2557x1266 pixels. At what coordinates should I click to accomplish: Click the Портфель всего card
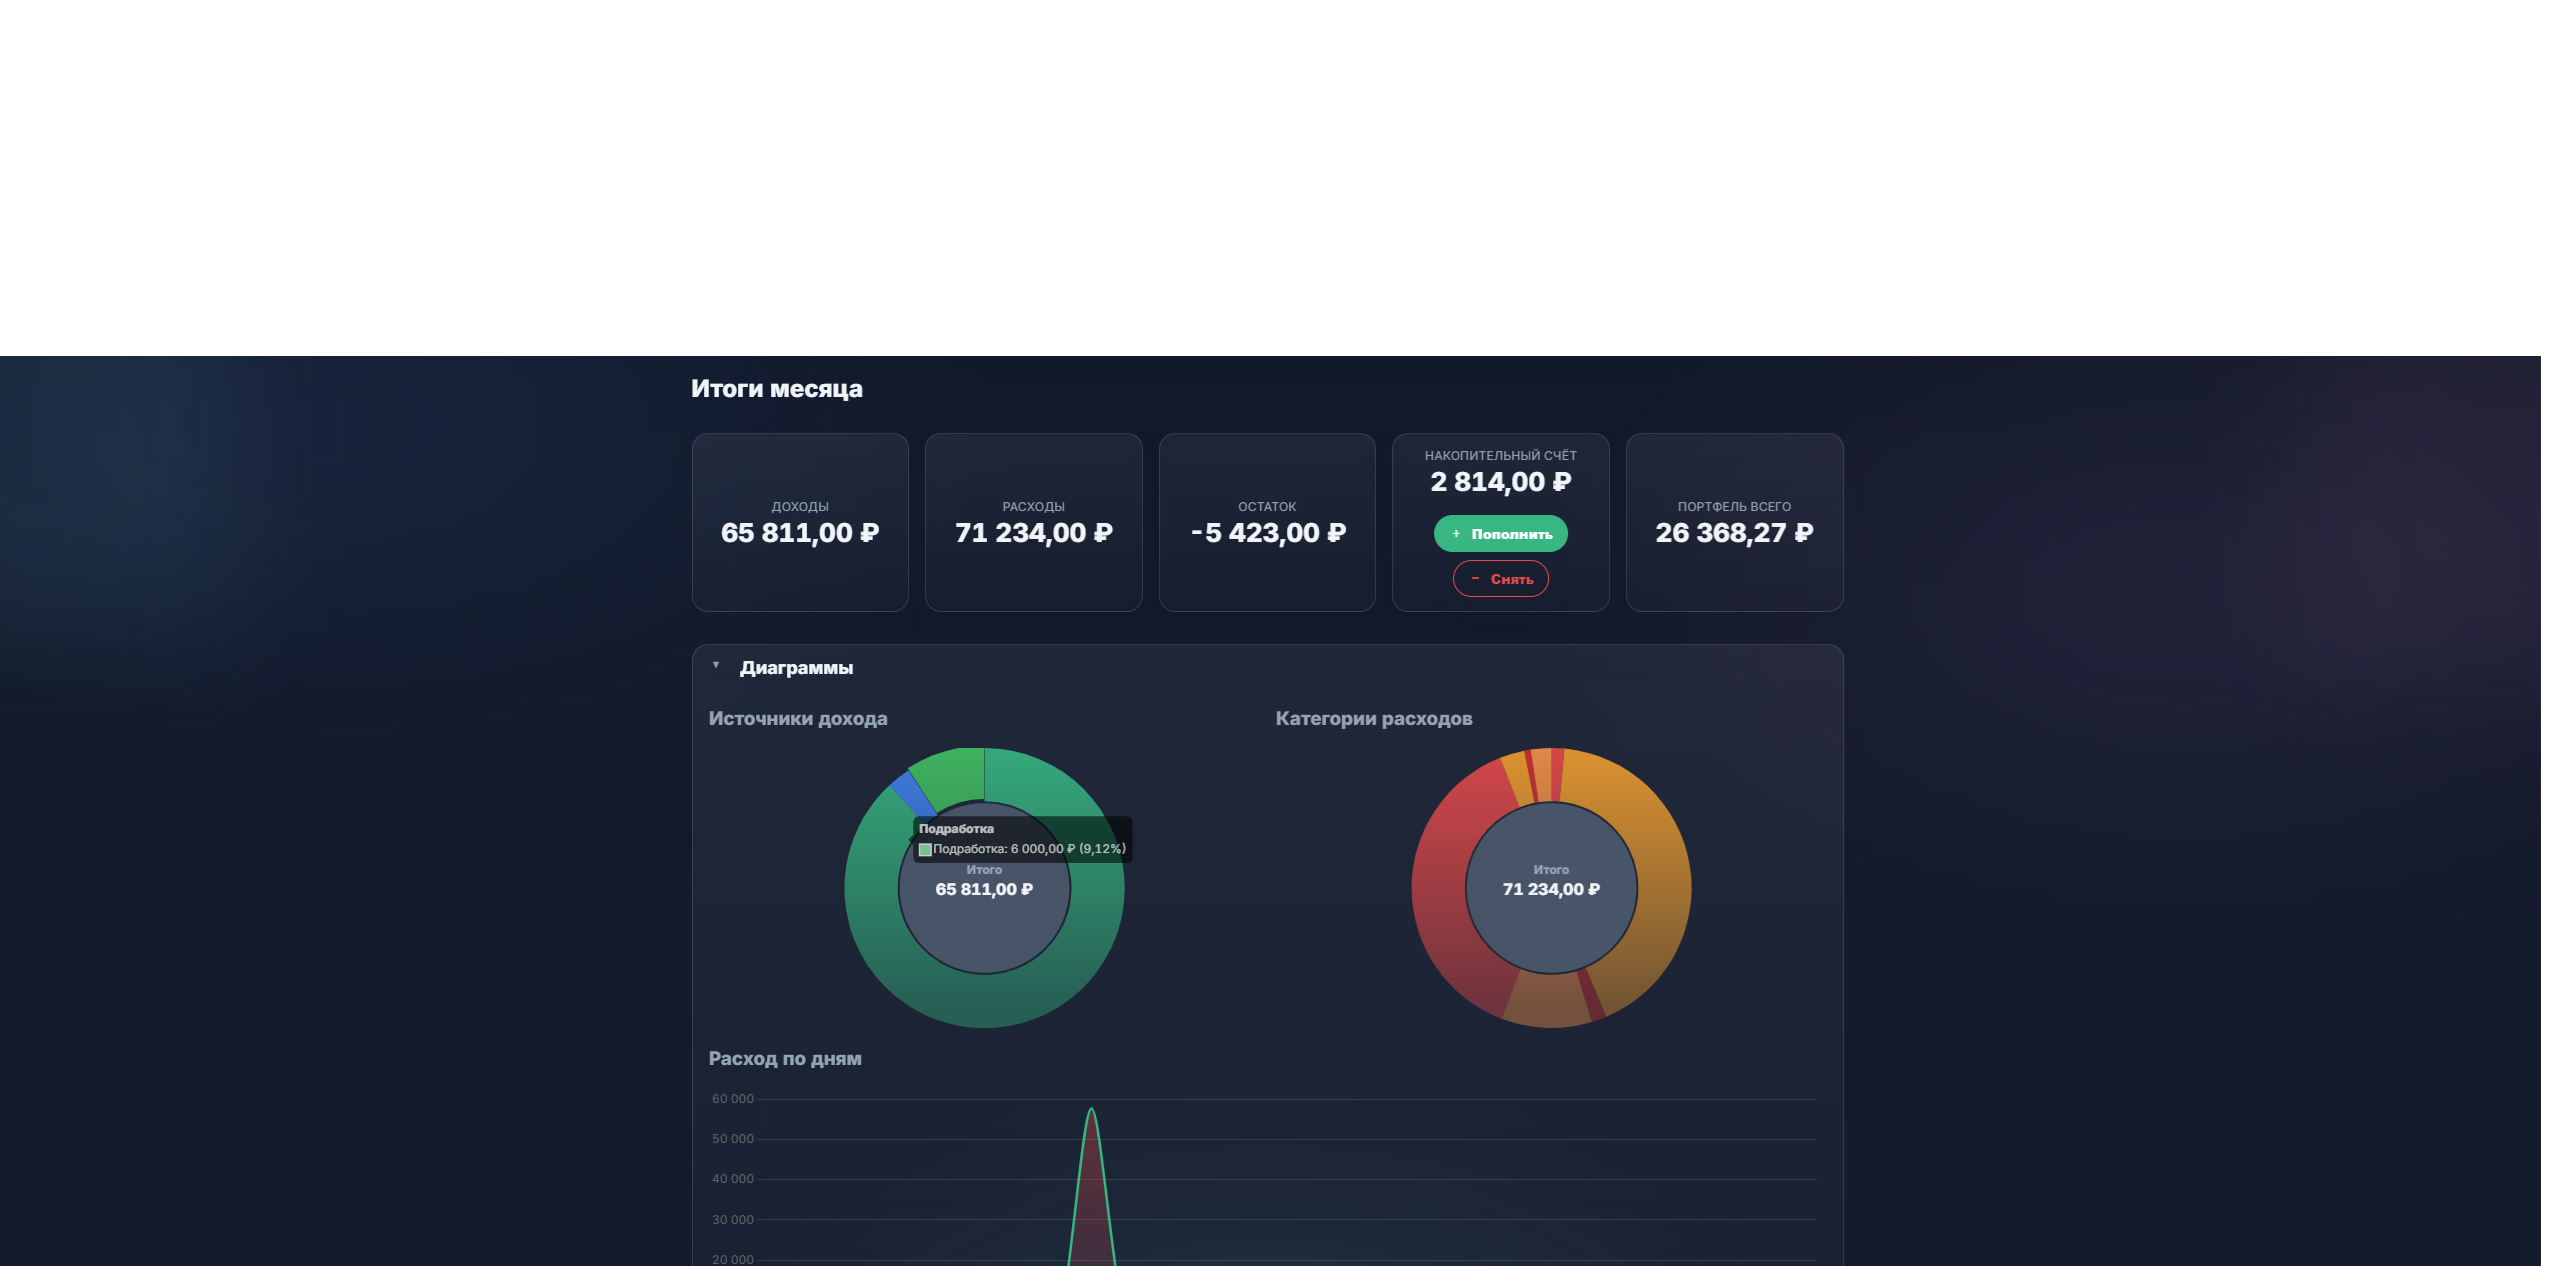coord(1734,522)
